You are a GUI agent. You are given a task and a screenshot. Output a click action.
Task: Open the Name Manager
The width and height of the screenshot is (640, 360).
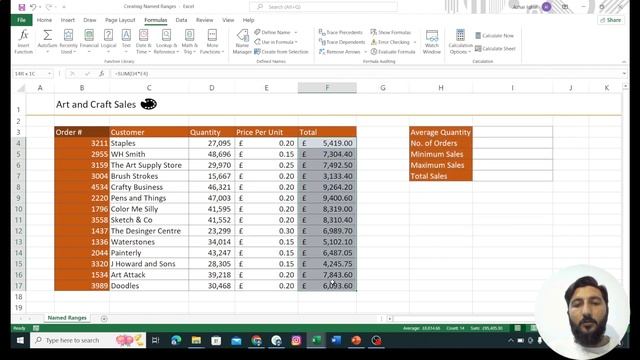click(242, 41)
